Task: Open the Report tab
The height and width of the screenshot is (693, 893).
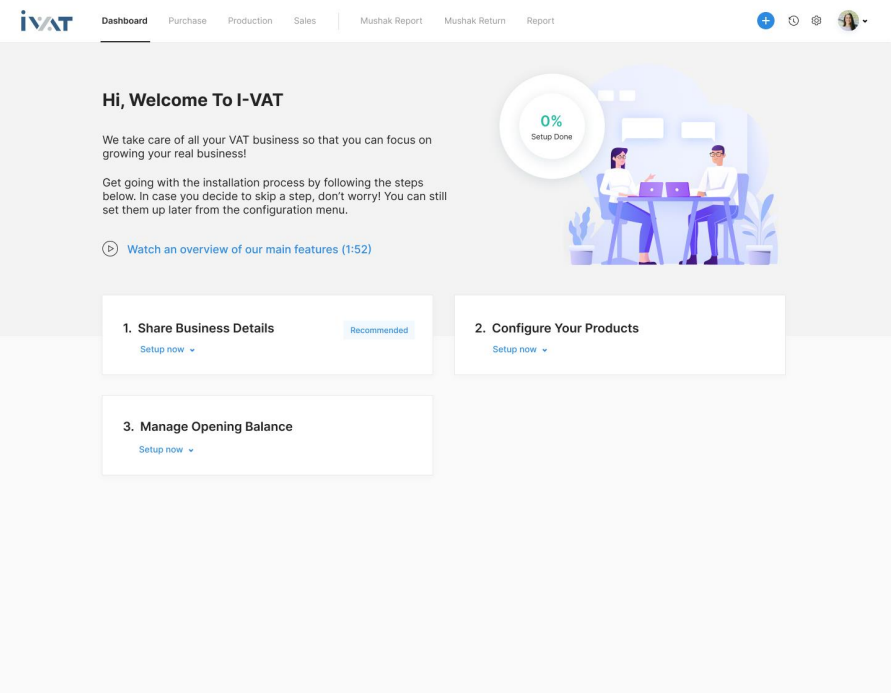Action: point(540,21)
